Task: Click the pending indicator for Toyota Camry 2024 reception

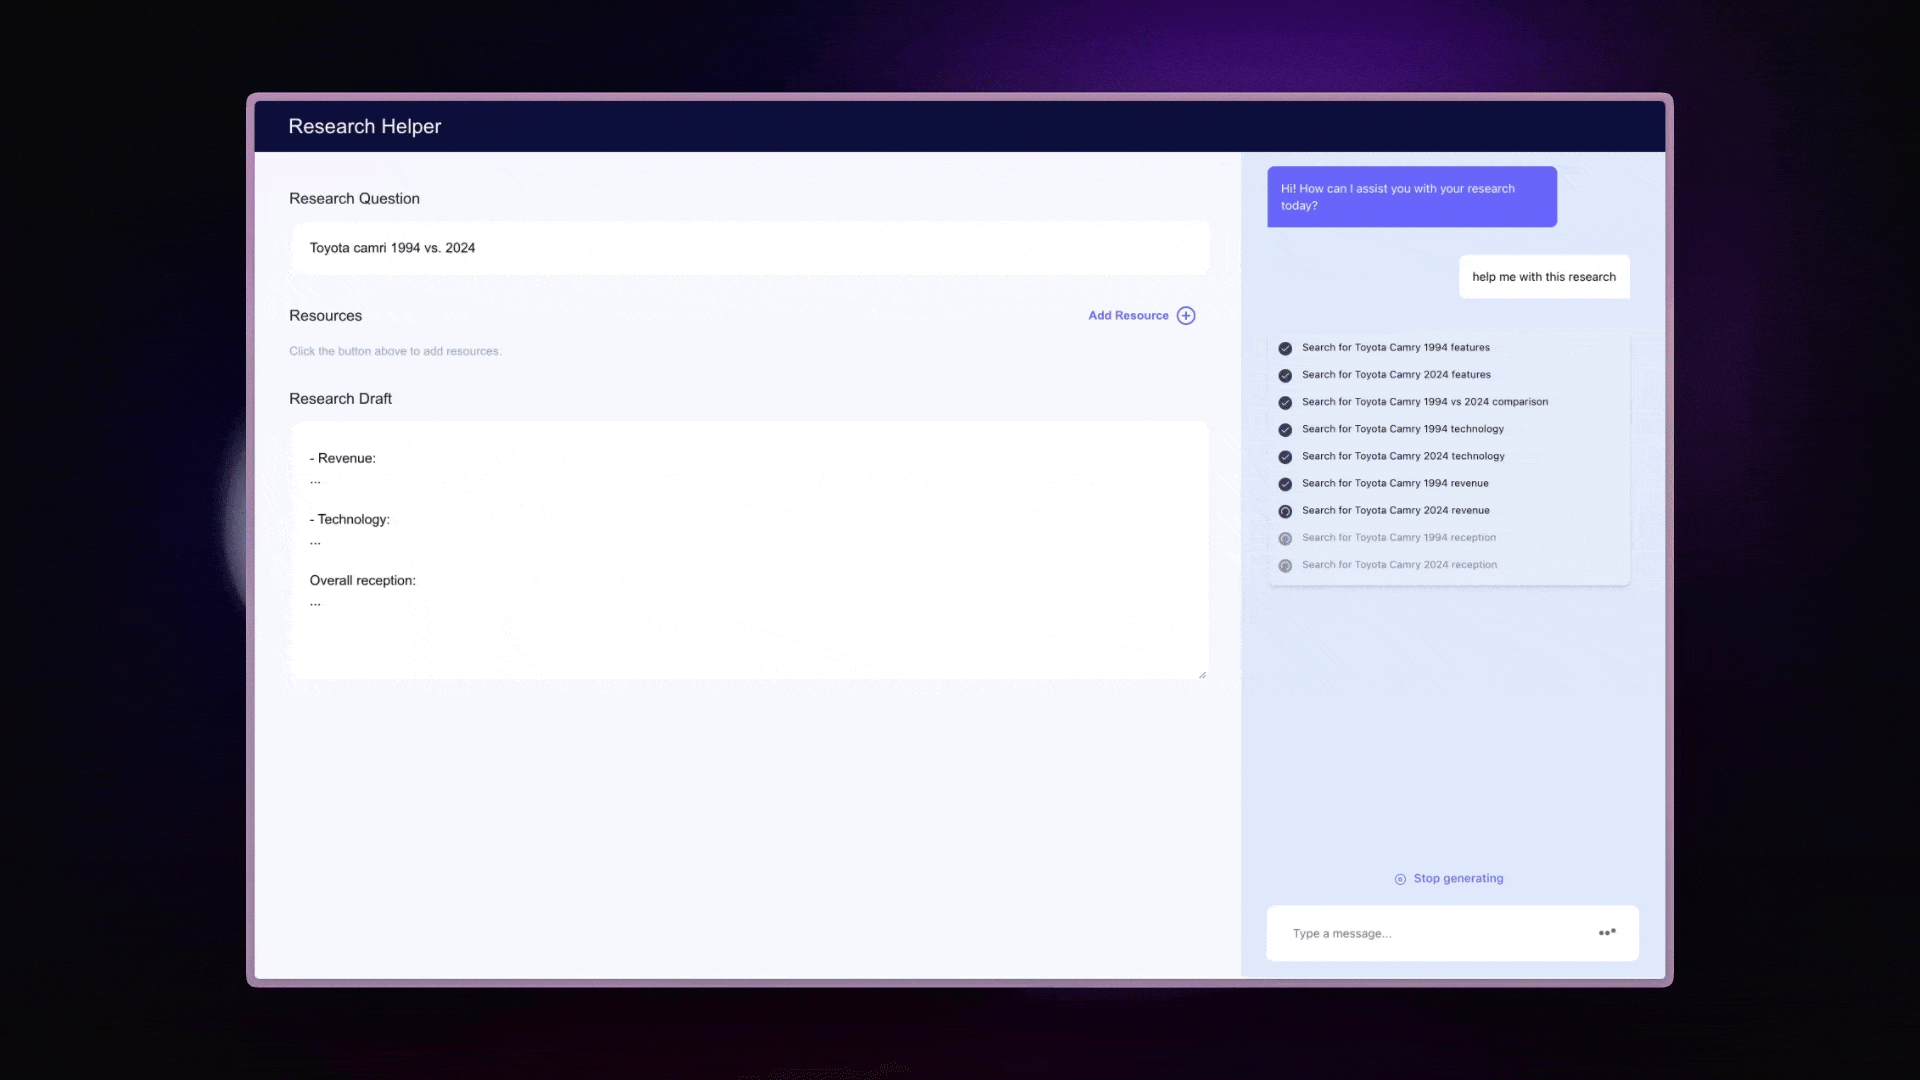Action: [x=1284, y=565]
